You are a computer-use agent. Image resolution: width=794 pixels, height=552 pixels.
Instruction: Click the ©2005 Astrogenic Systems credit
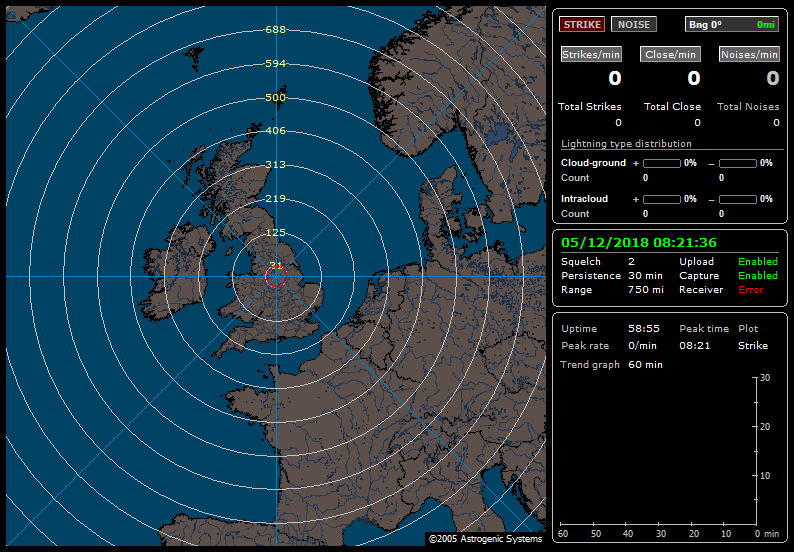tap(485, 539)
